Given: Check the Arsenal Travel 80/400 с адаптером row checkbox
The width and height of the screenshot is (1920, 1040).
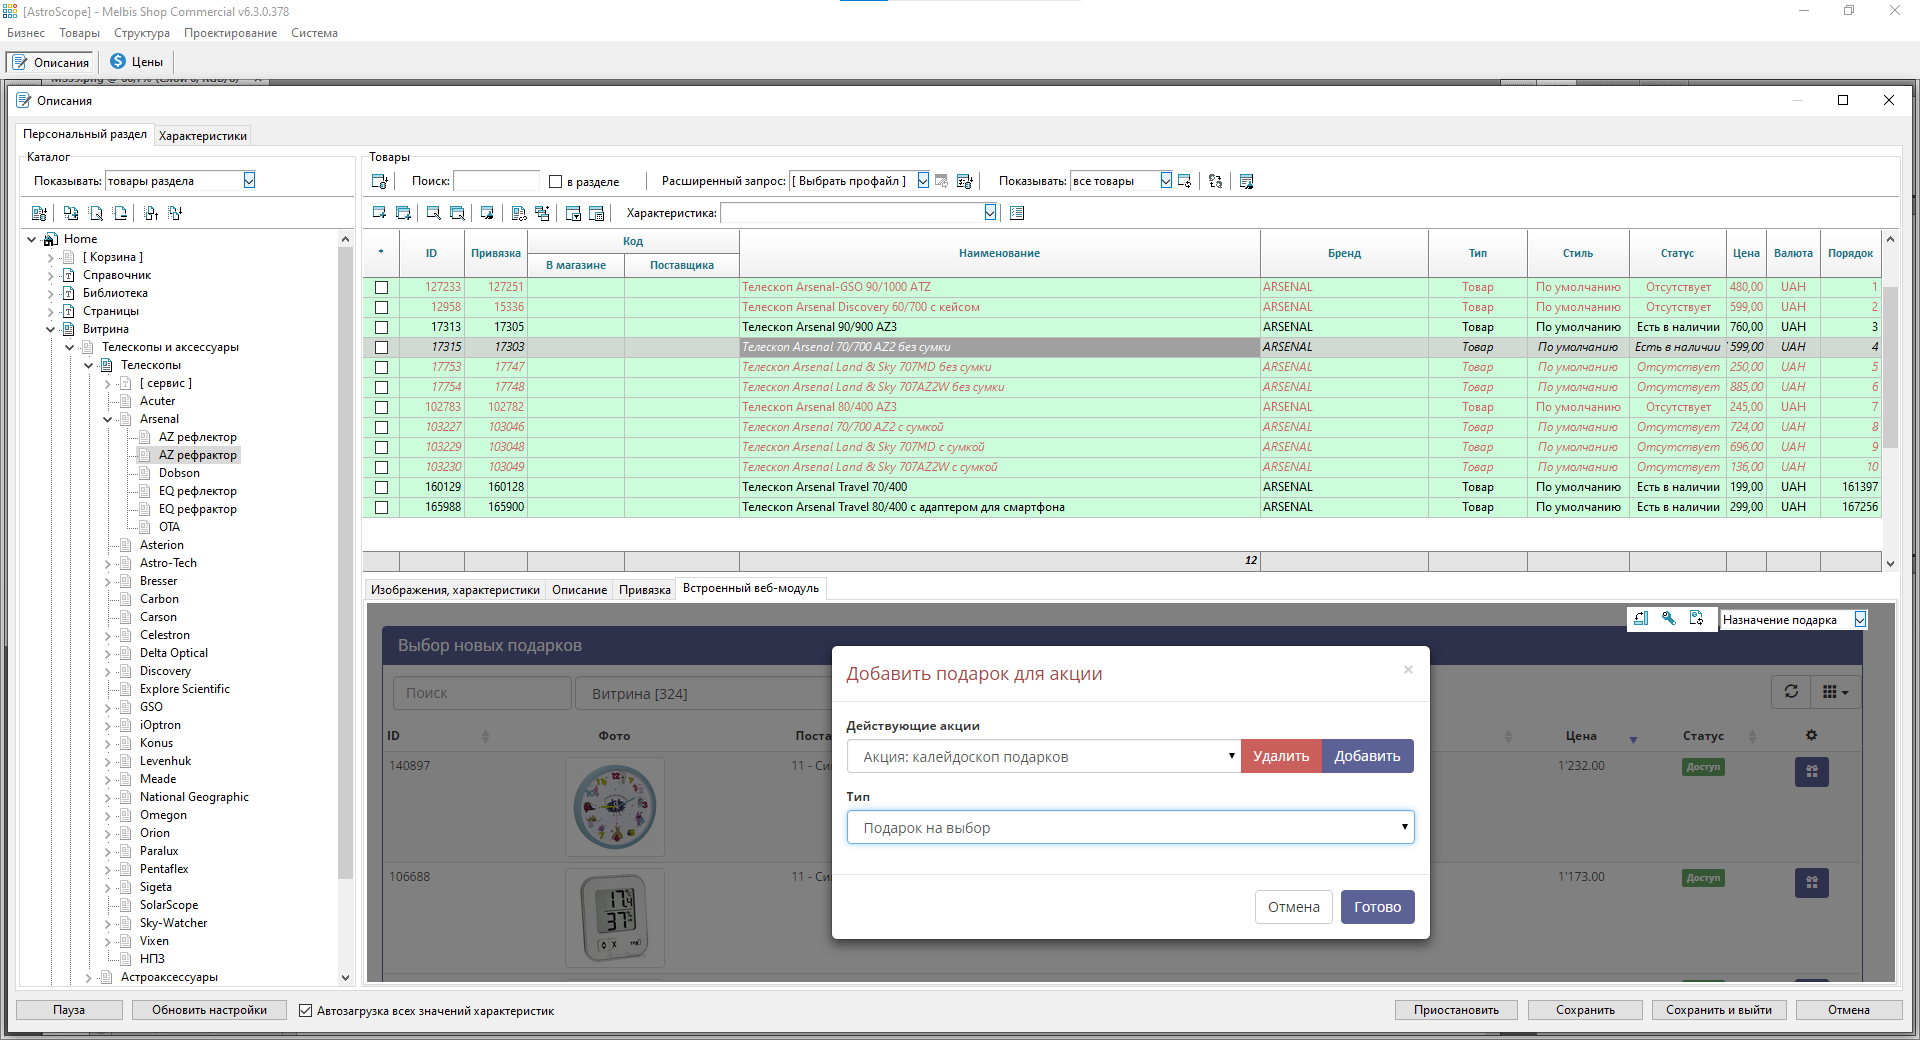Looking at the screenshot, I should pos(381,507).
